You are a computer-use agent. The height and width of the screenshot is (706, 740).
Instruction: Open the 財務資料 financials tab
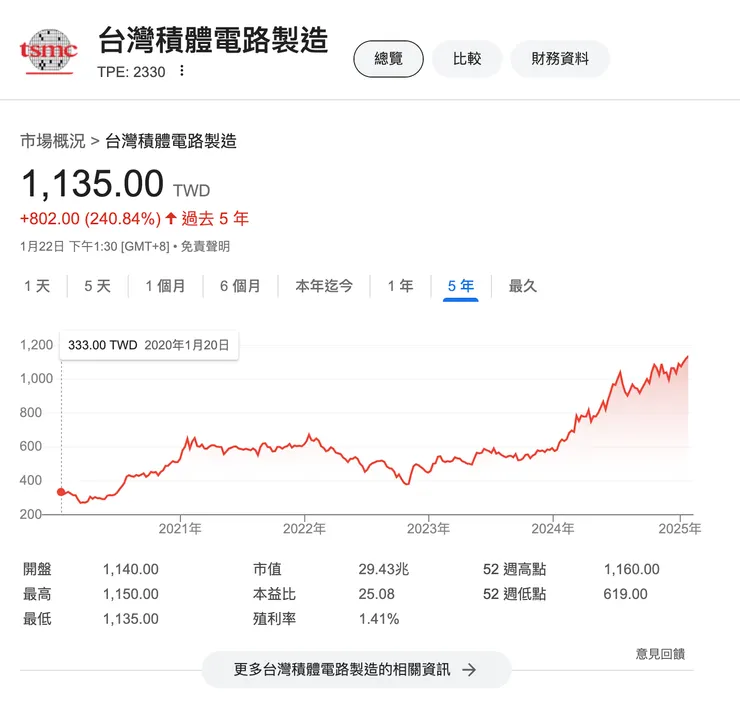point(560,59)
